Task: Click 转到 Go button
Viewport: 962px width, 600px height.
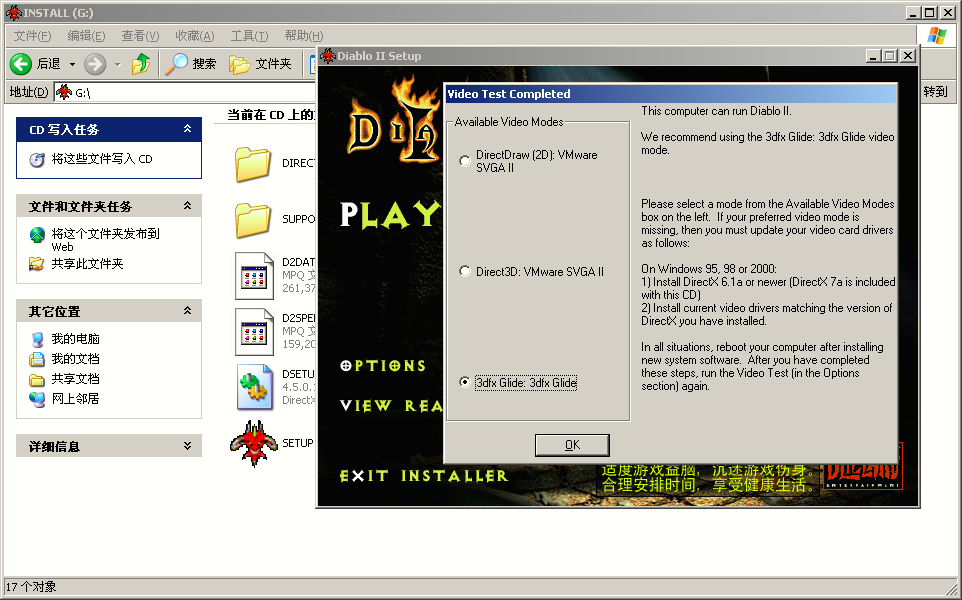Action: [x=936, y=91]
